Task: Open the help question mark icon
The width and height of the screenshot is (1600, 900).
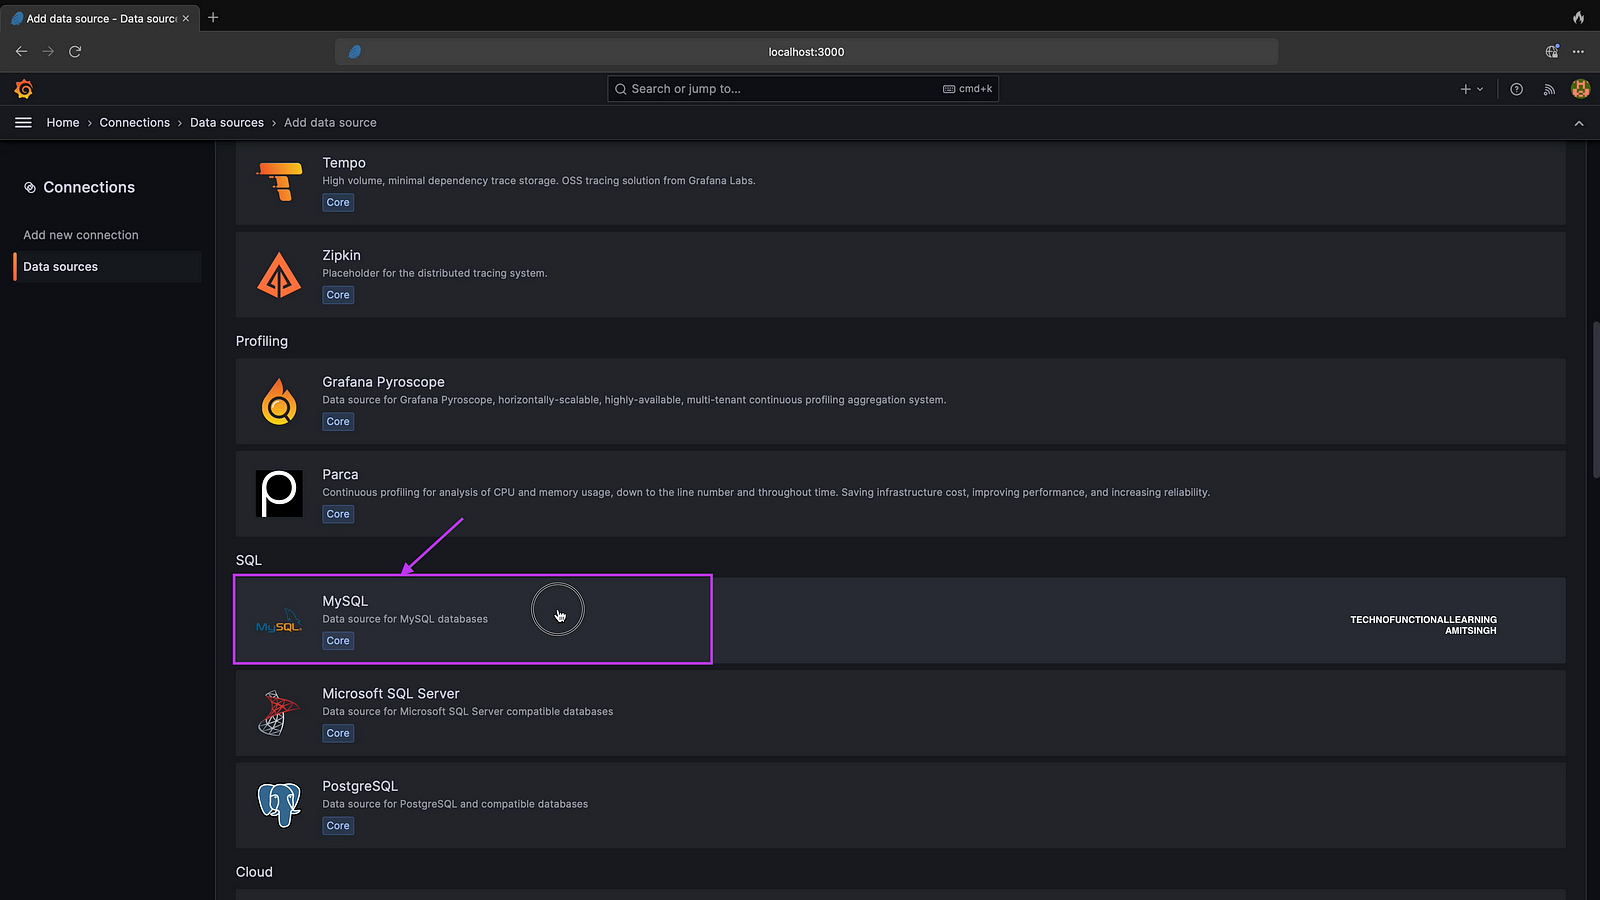Action: (x=1516, y=89)
